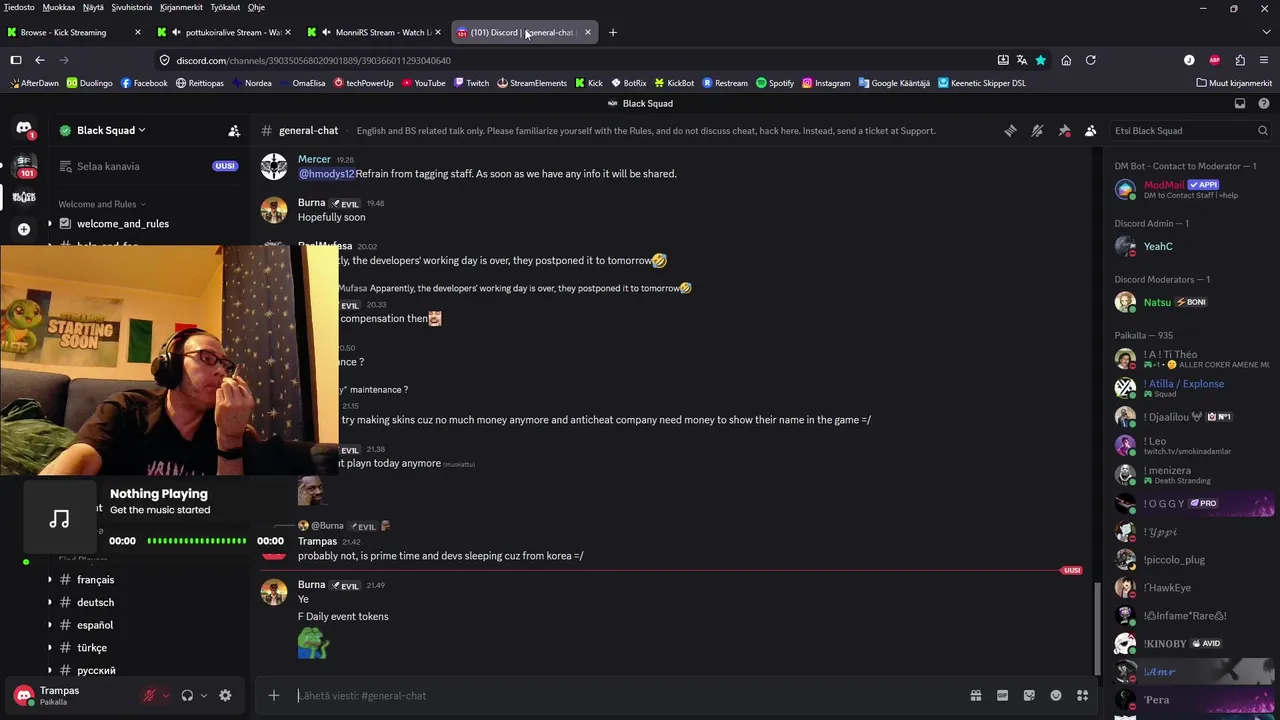Open the welcome_and_rules channel
This screenshot has width=1280, height=720.
pos(123,224)
